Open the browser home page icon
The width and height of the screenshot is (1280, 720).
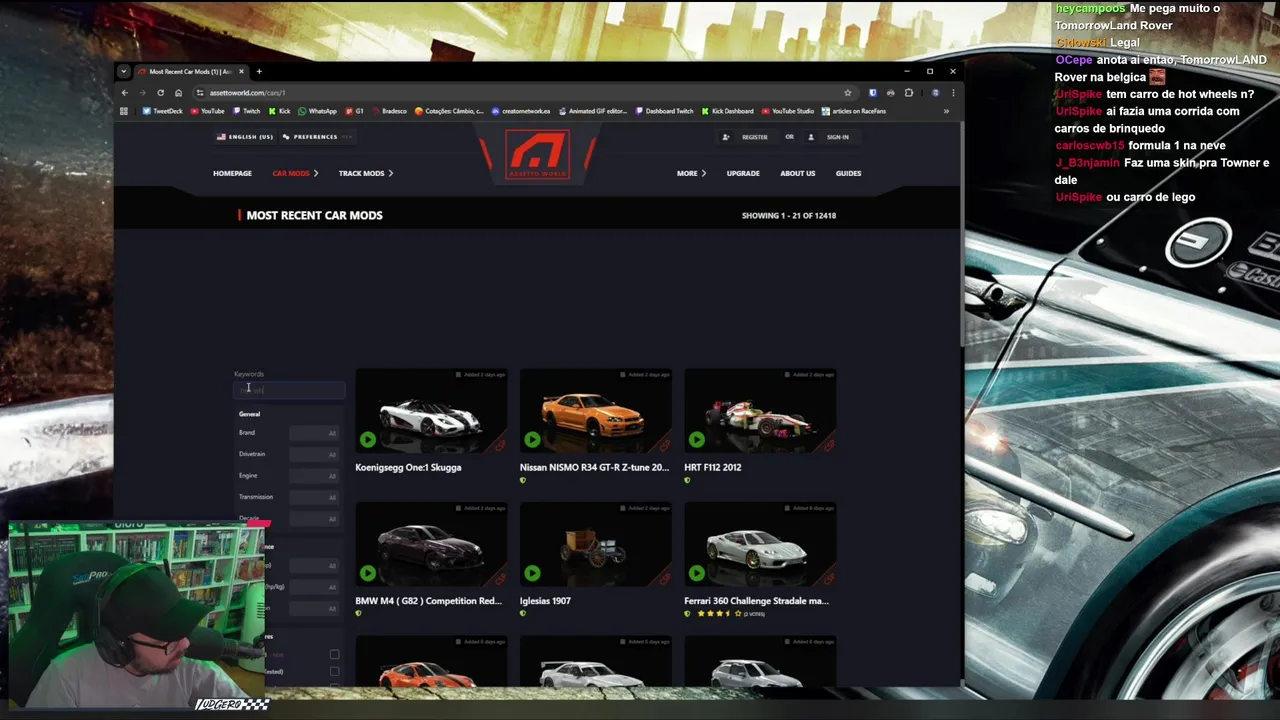(x=178, y=93)
